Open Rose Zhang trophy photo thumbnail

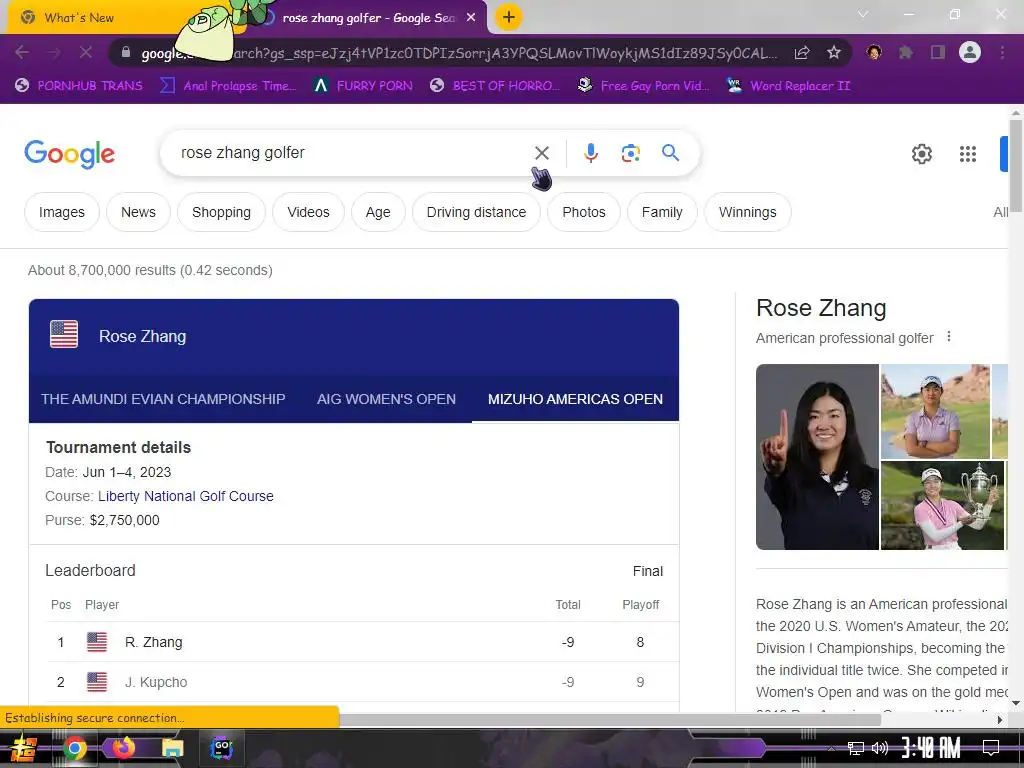(x=942, y=505)
